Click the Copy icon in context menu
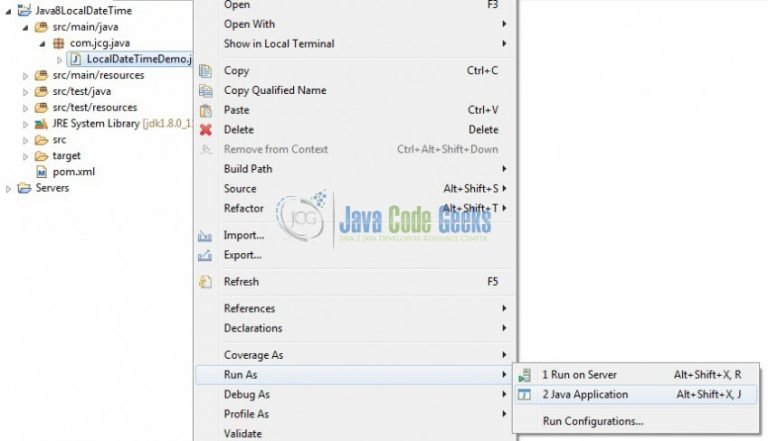Viewport: 768px width, 441px height. pyautogui.click(x=206, y=71)
